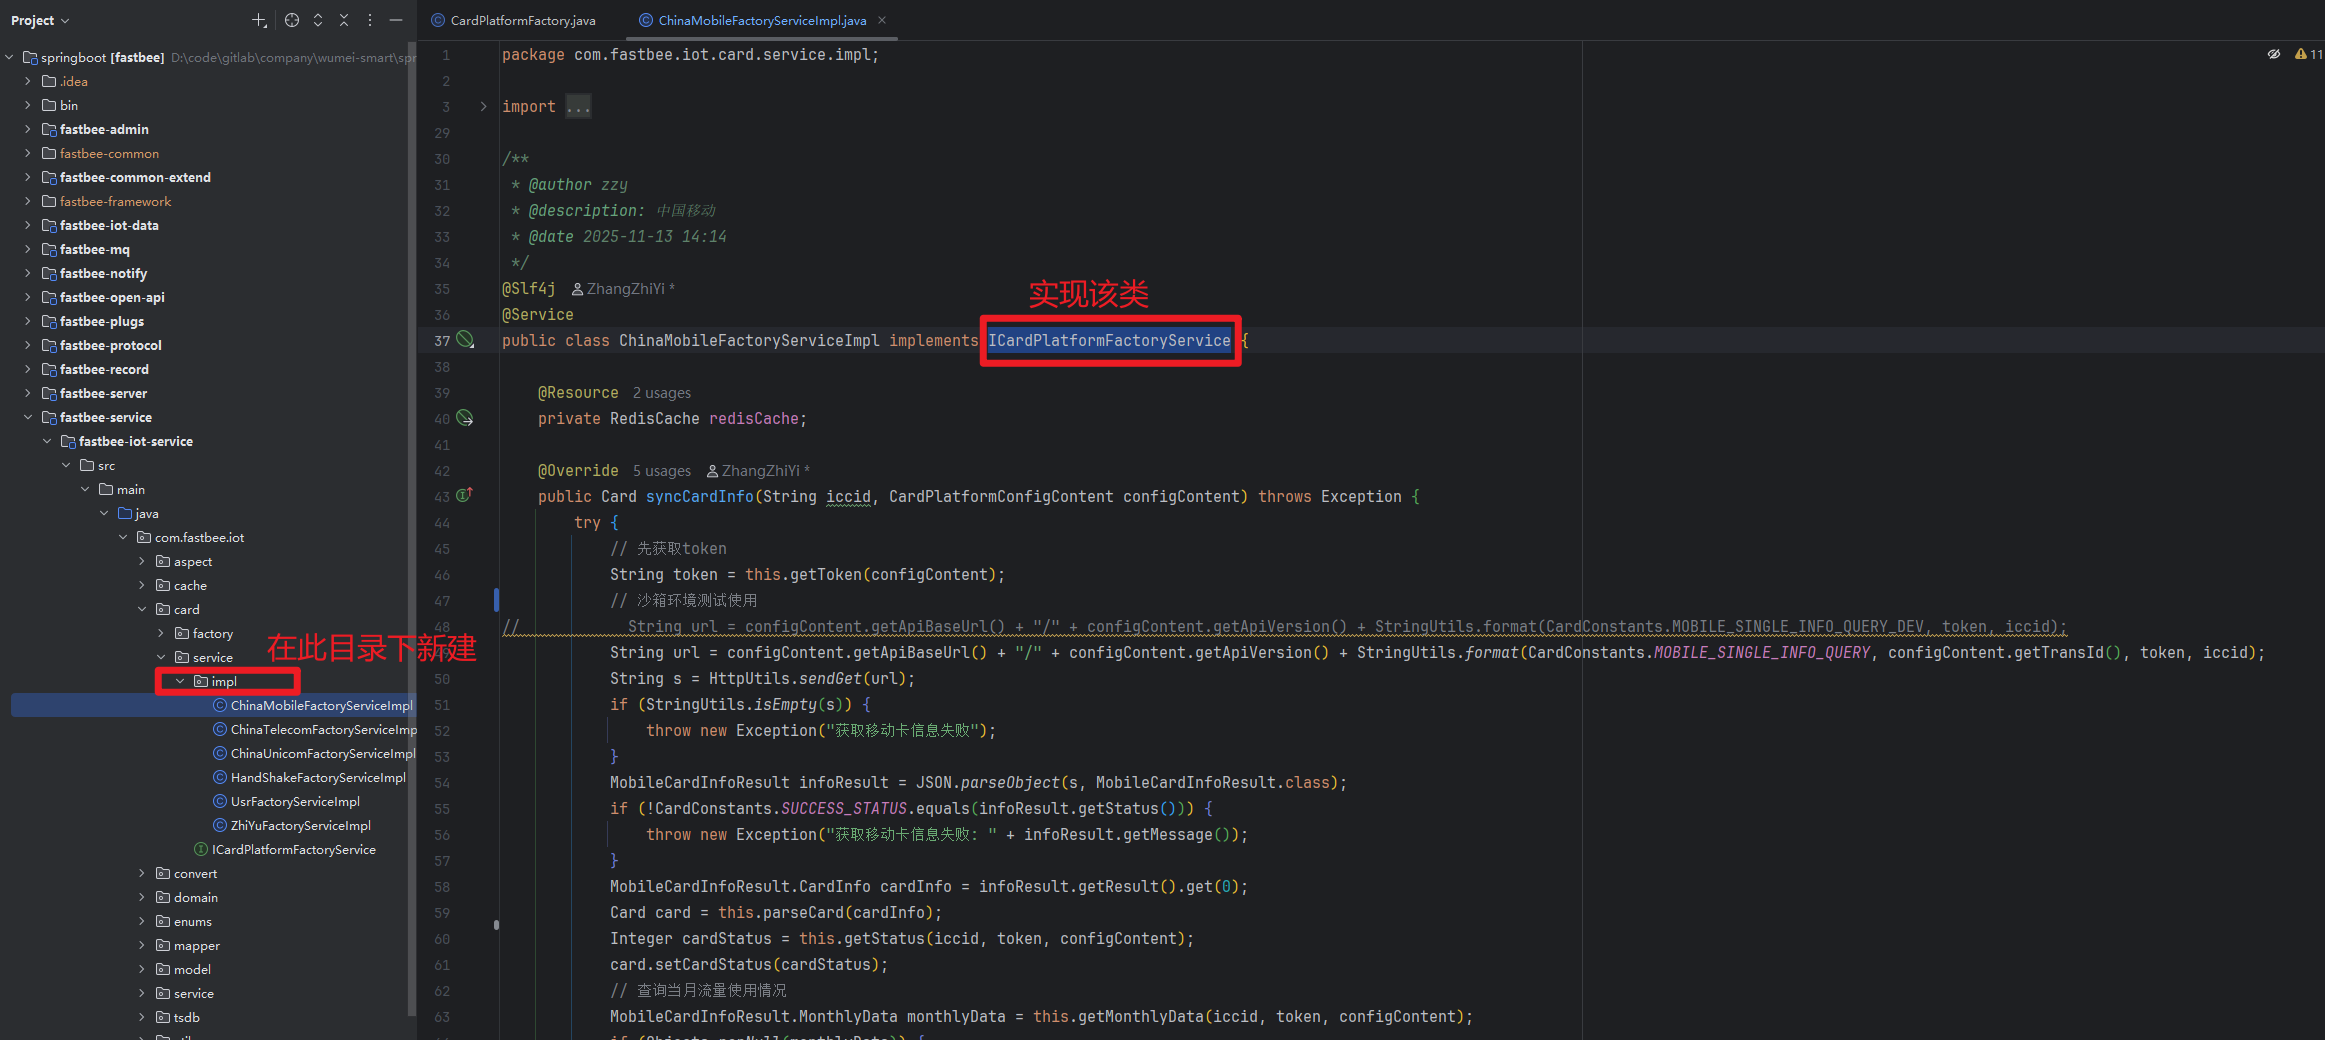Click the gutter icon beside redisCache line 40
The width and height of the screenshot is (2325, 1040).
(465, 418)
